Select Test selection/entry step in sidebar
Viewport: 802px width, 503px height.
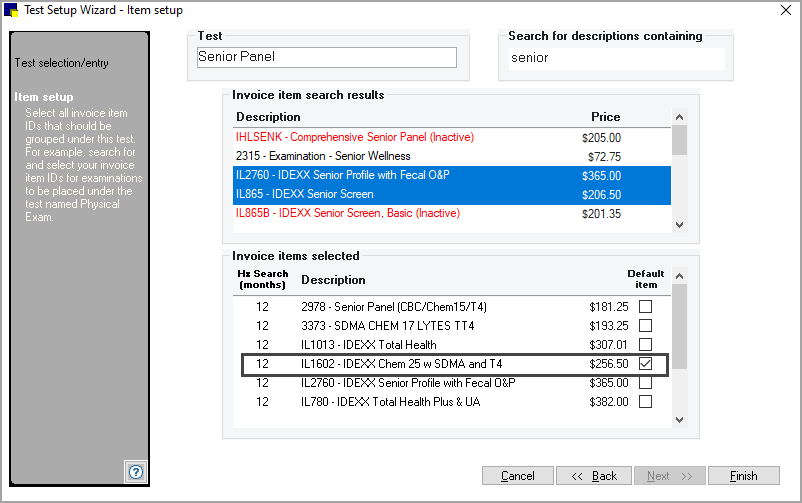click(61, 63)
